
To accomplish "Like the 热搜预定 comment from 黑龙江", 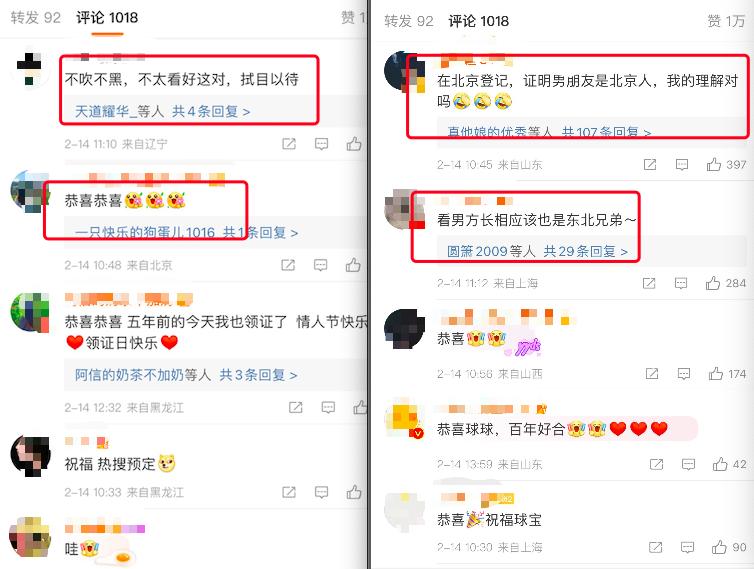I will click(x=354, y=492).
